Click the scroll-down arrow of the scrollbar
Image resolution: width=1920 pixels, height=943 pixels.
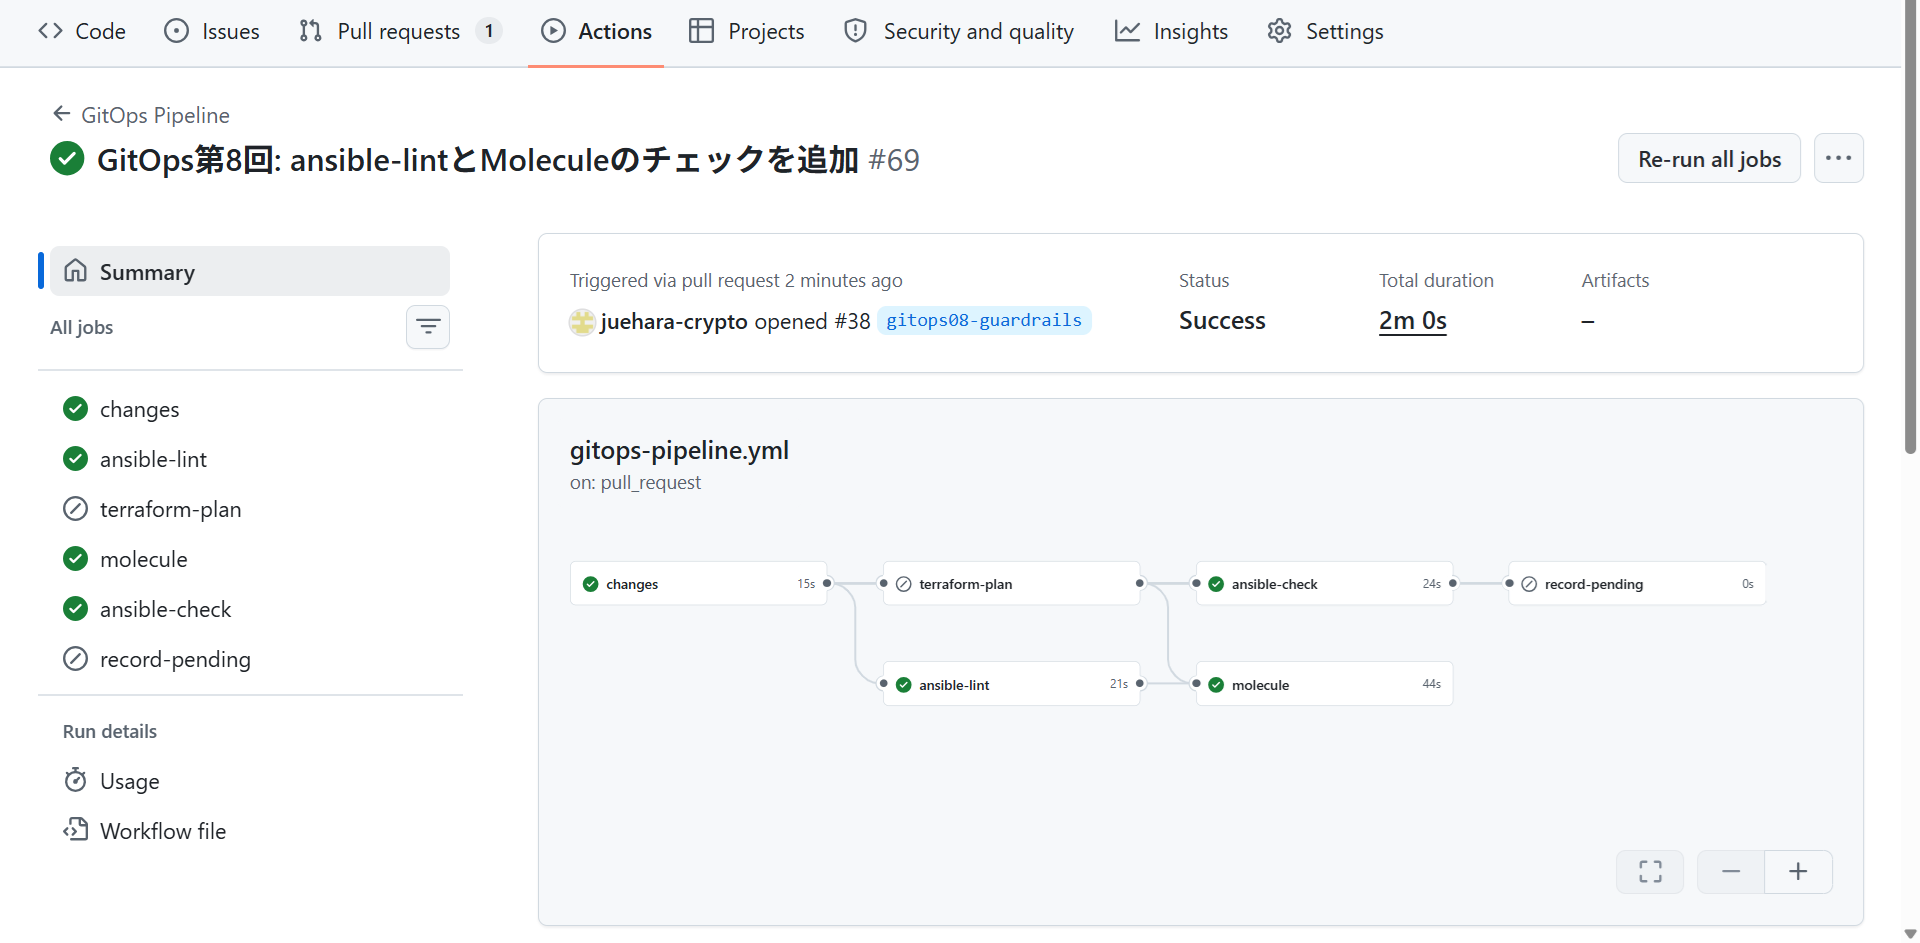(x=1910, y=934)
